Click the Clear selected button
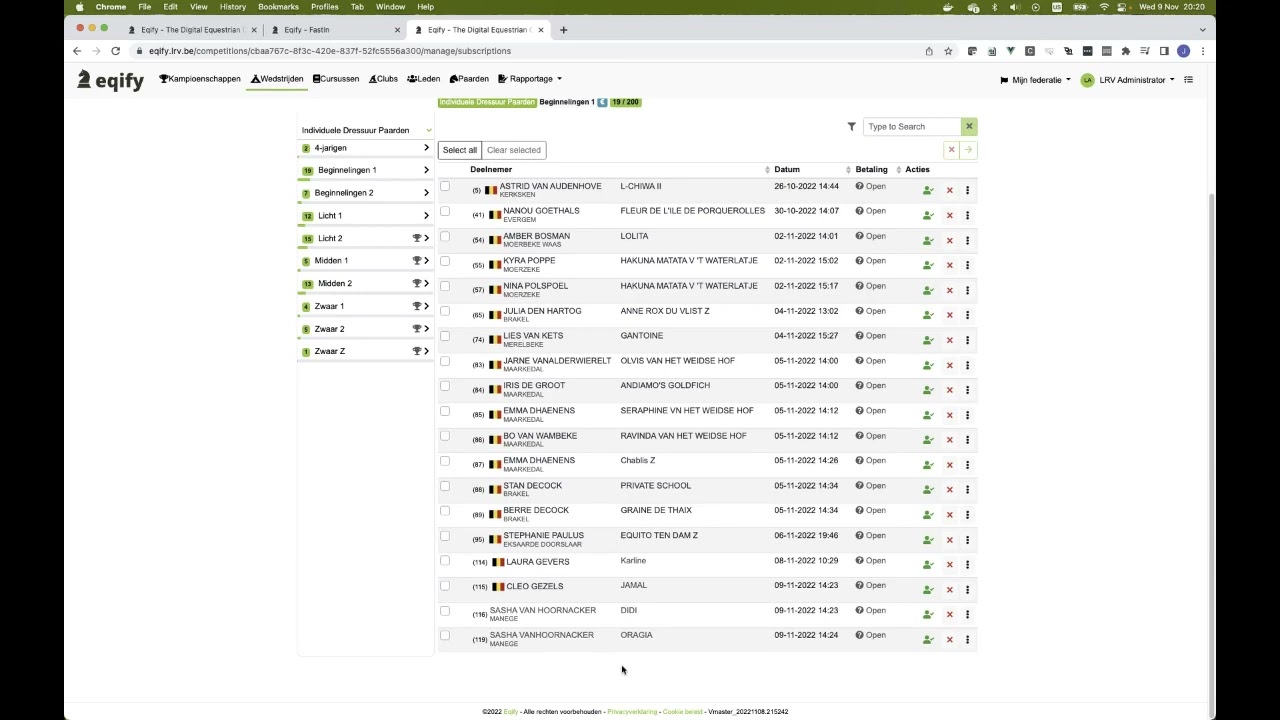The height and width of the screenshot is (720, 1280). 514,150
